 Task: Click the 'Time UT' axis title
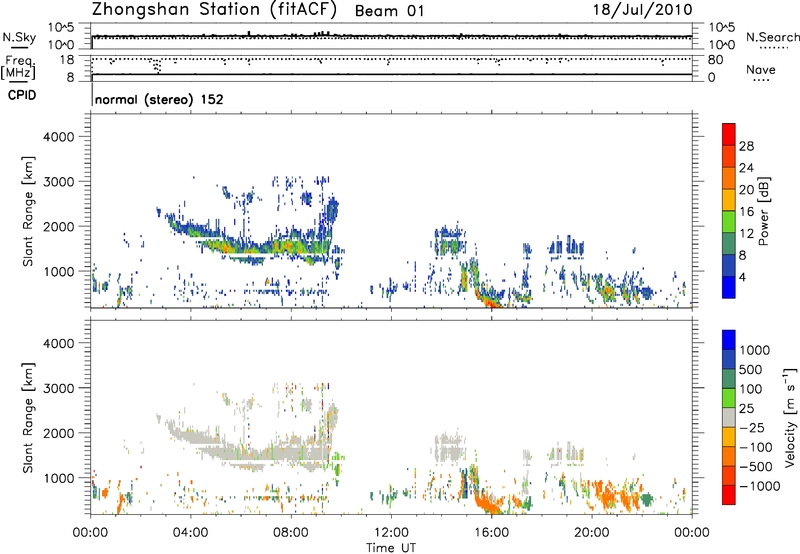tap(391, 548)
